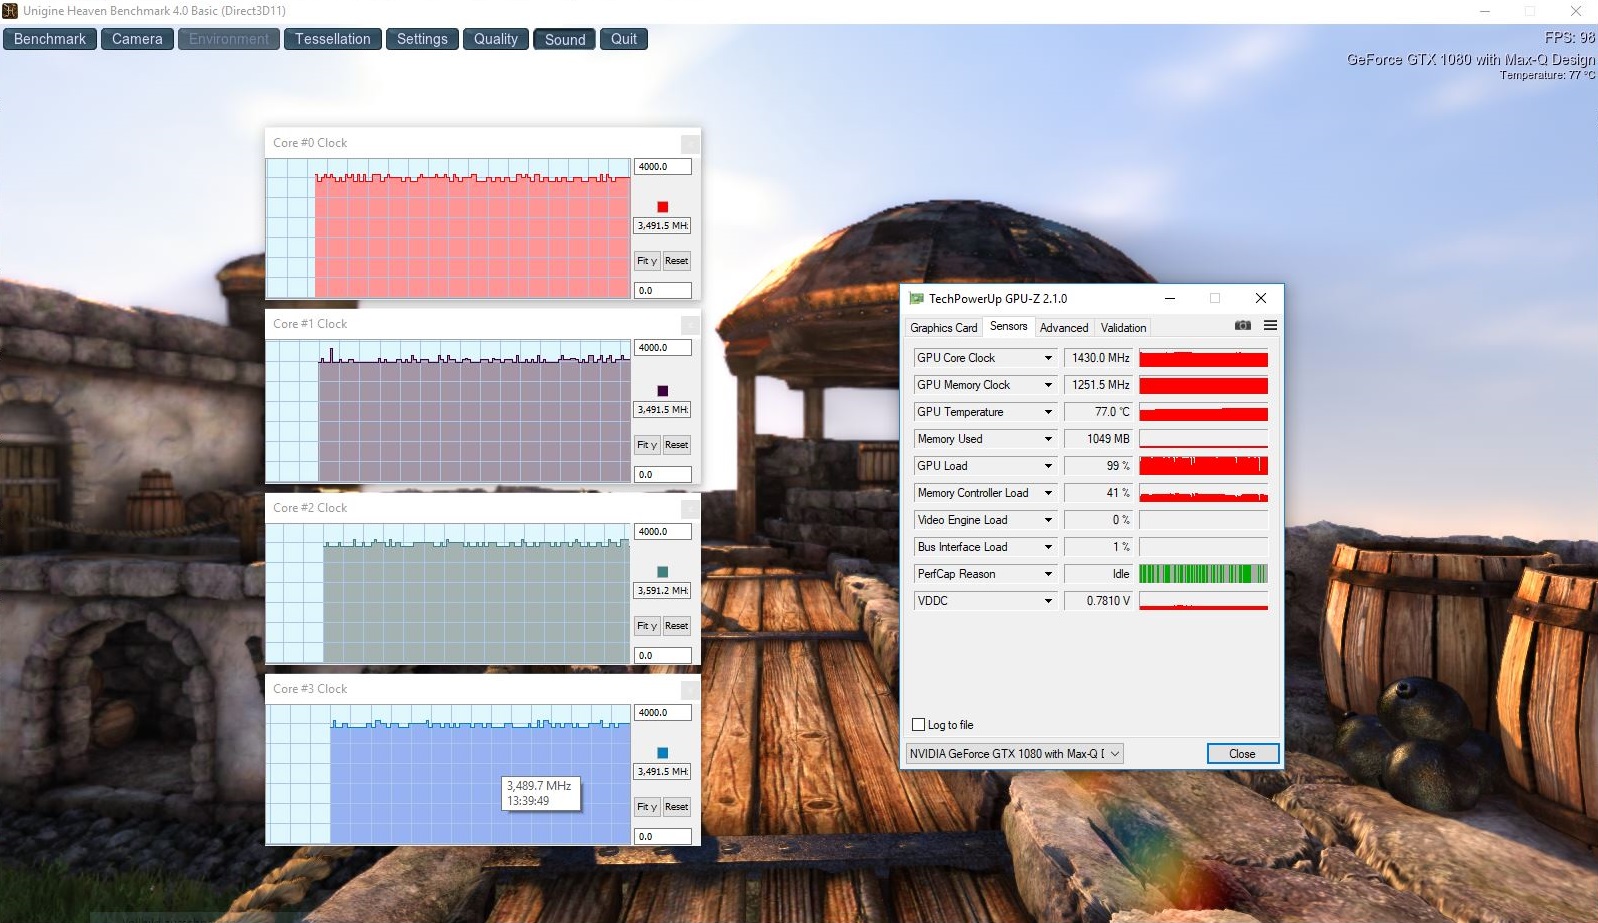Image resolution: width=1598 pixels, height=923 pixels.
Task: Click Reset on Core #1 Clock
Action: tap(677, 445)
